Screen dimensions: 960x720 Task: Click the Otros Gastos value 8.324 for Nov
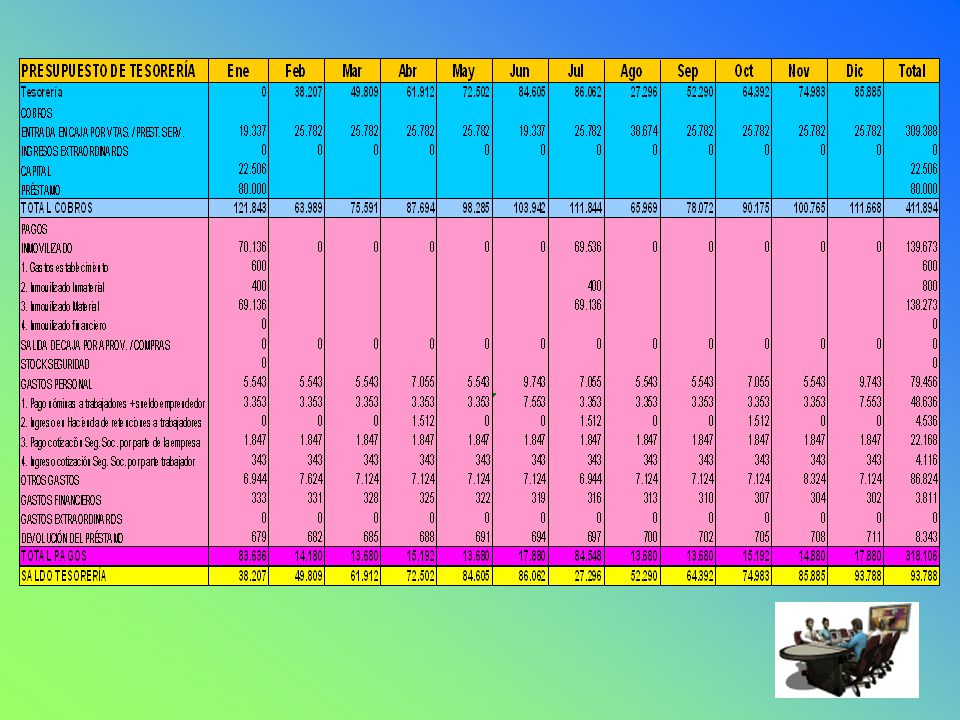point(814,479)
